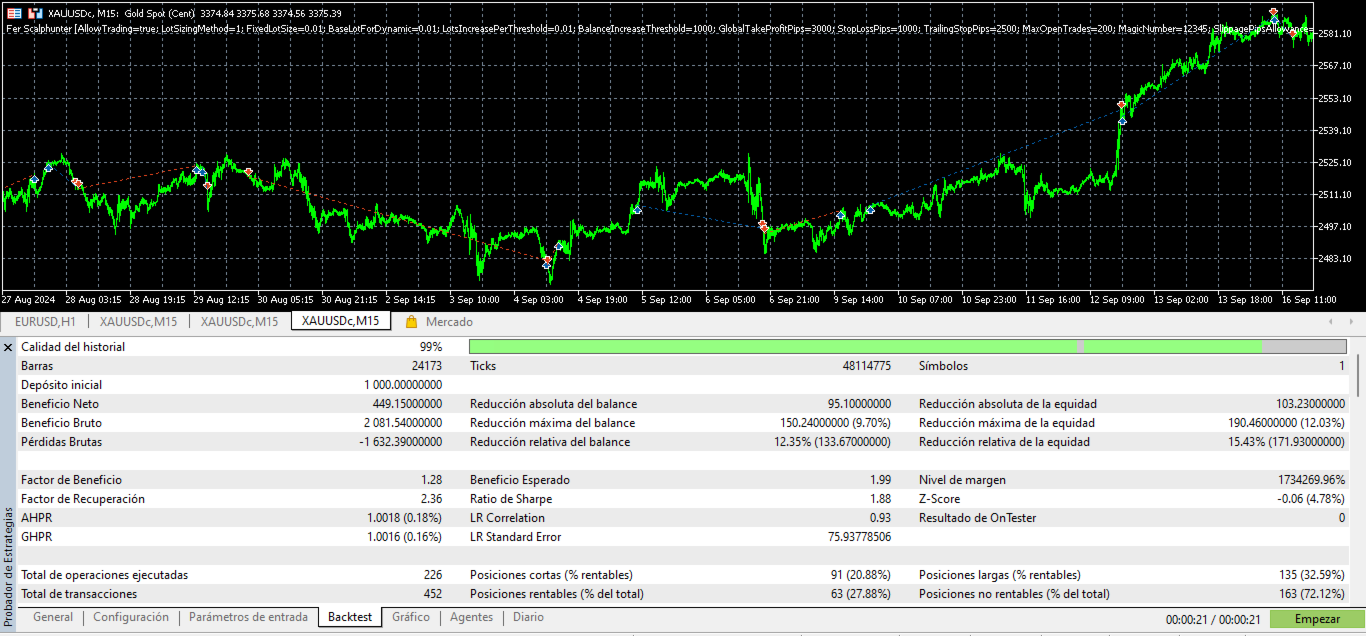Select Posiciones no rentables value 163 (72.12%)
1366x636 pixels.
[x=1312, y=594]
